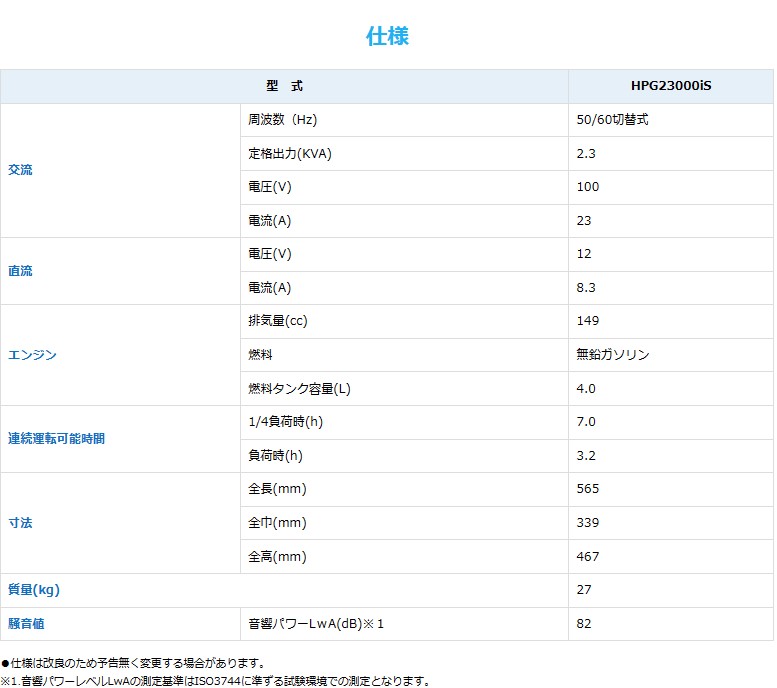This screenshot has height=688, width=777.
Task: Click the 全巾(mm) label
Action: tap(278, 522)
